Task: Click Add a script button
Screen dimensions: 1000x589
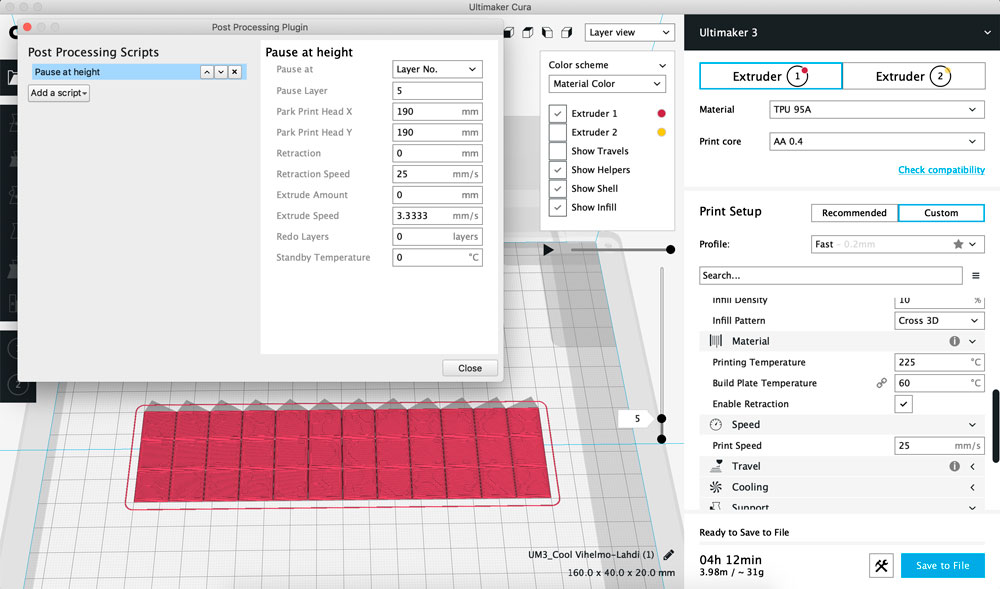Action: click(x=59, y=93)
